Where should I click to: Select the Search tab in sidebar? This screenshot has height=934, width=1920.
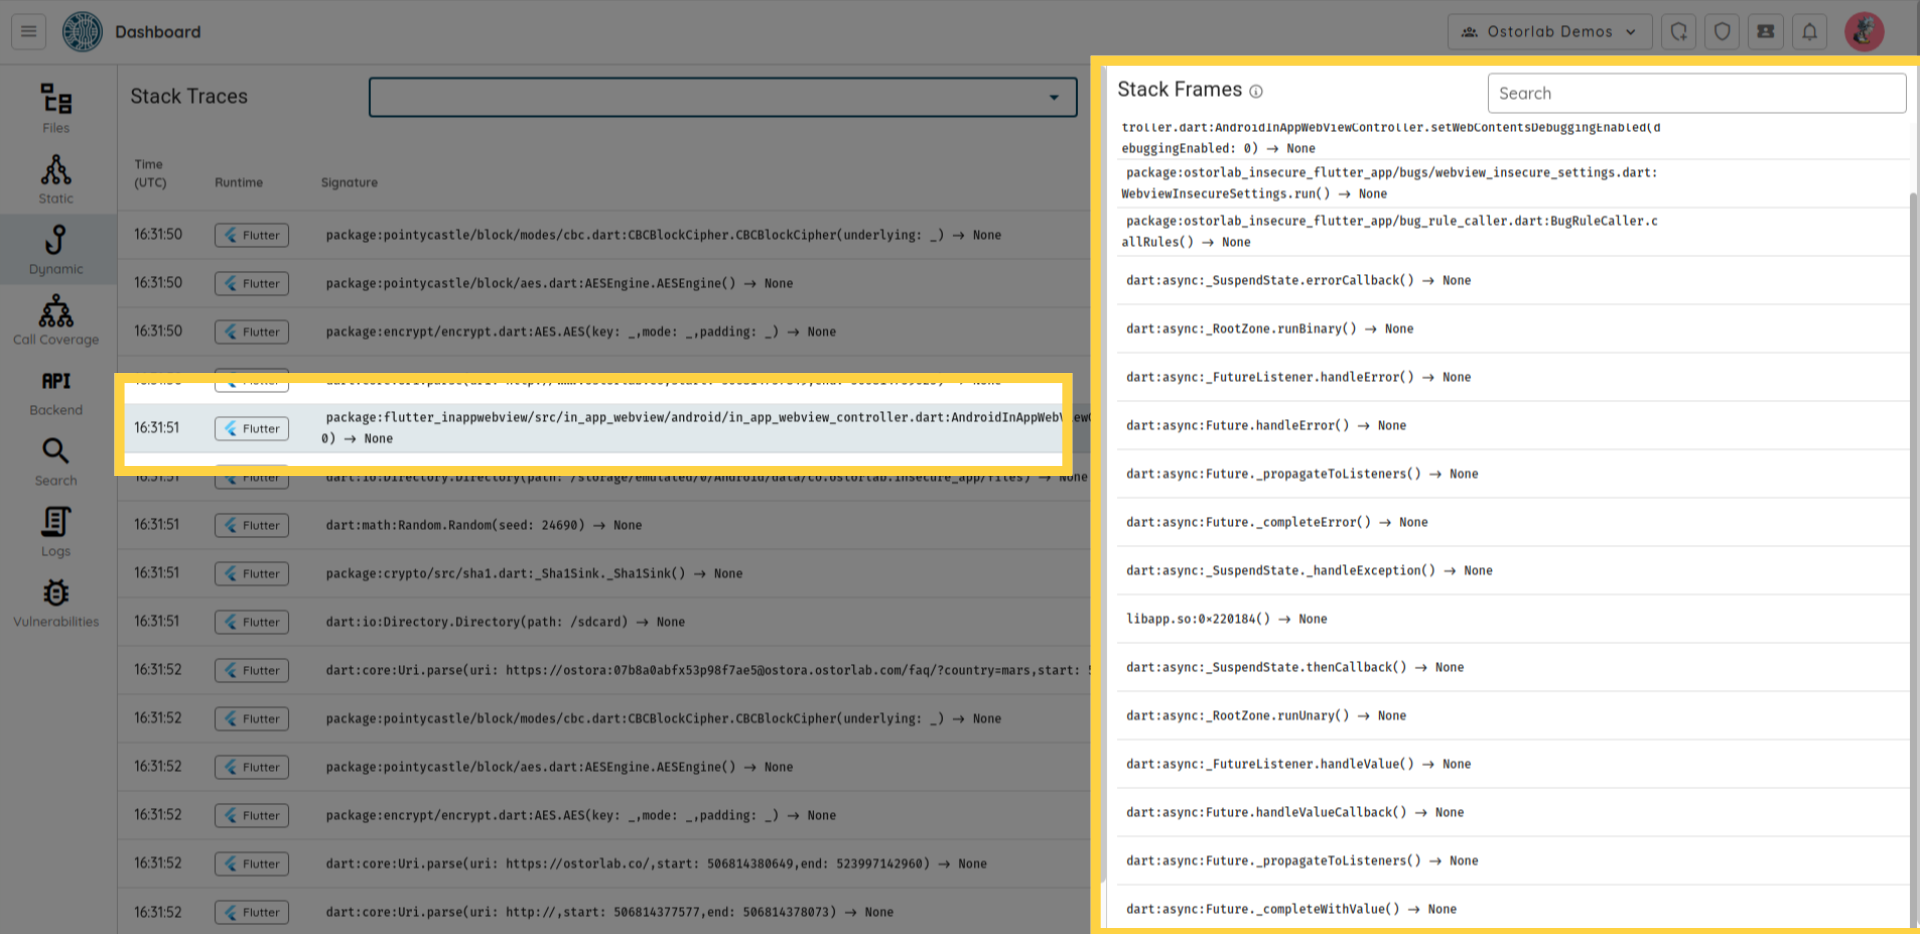[56, 462]
